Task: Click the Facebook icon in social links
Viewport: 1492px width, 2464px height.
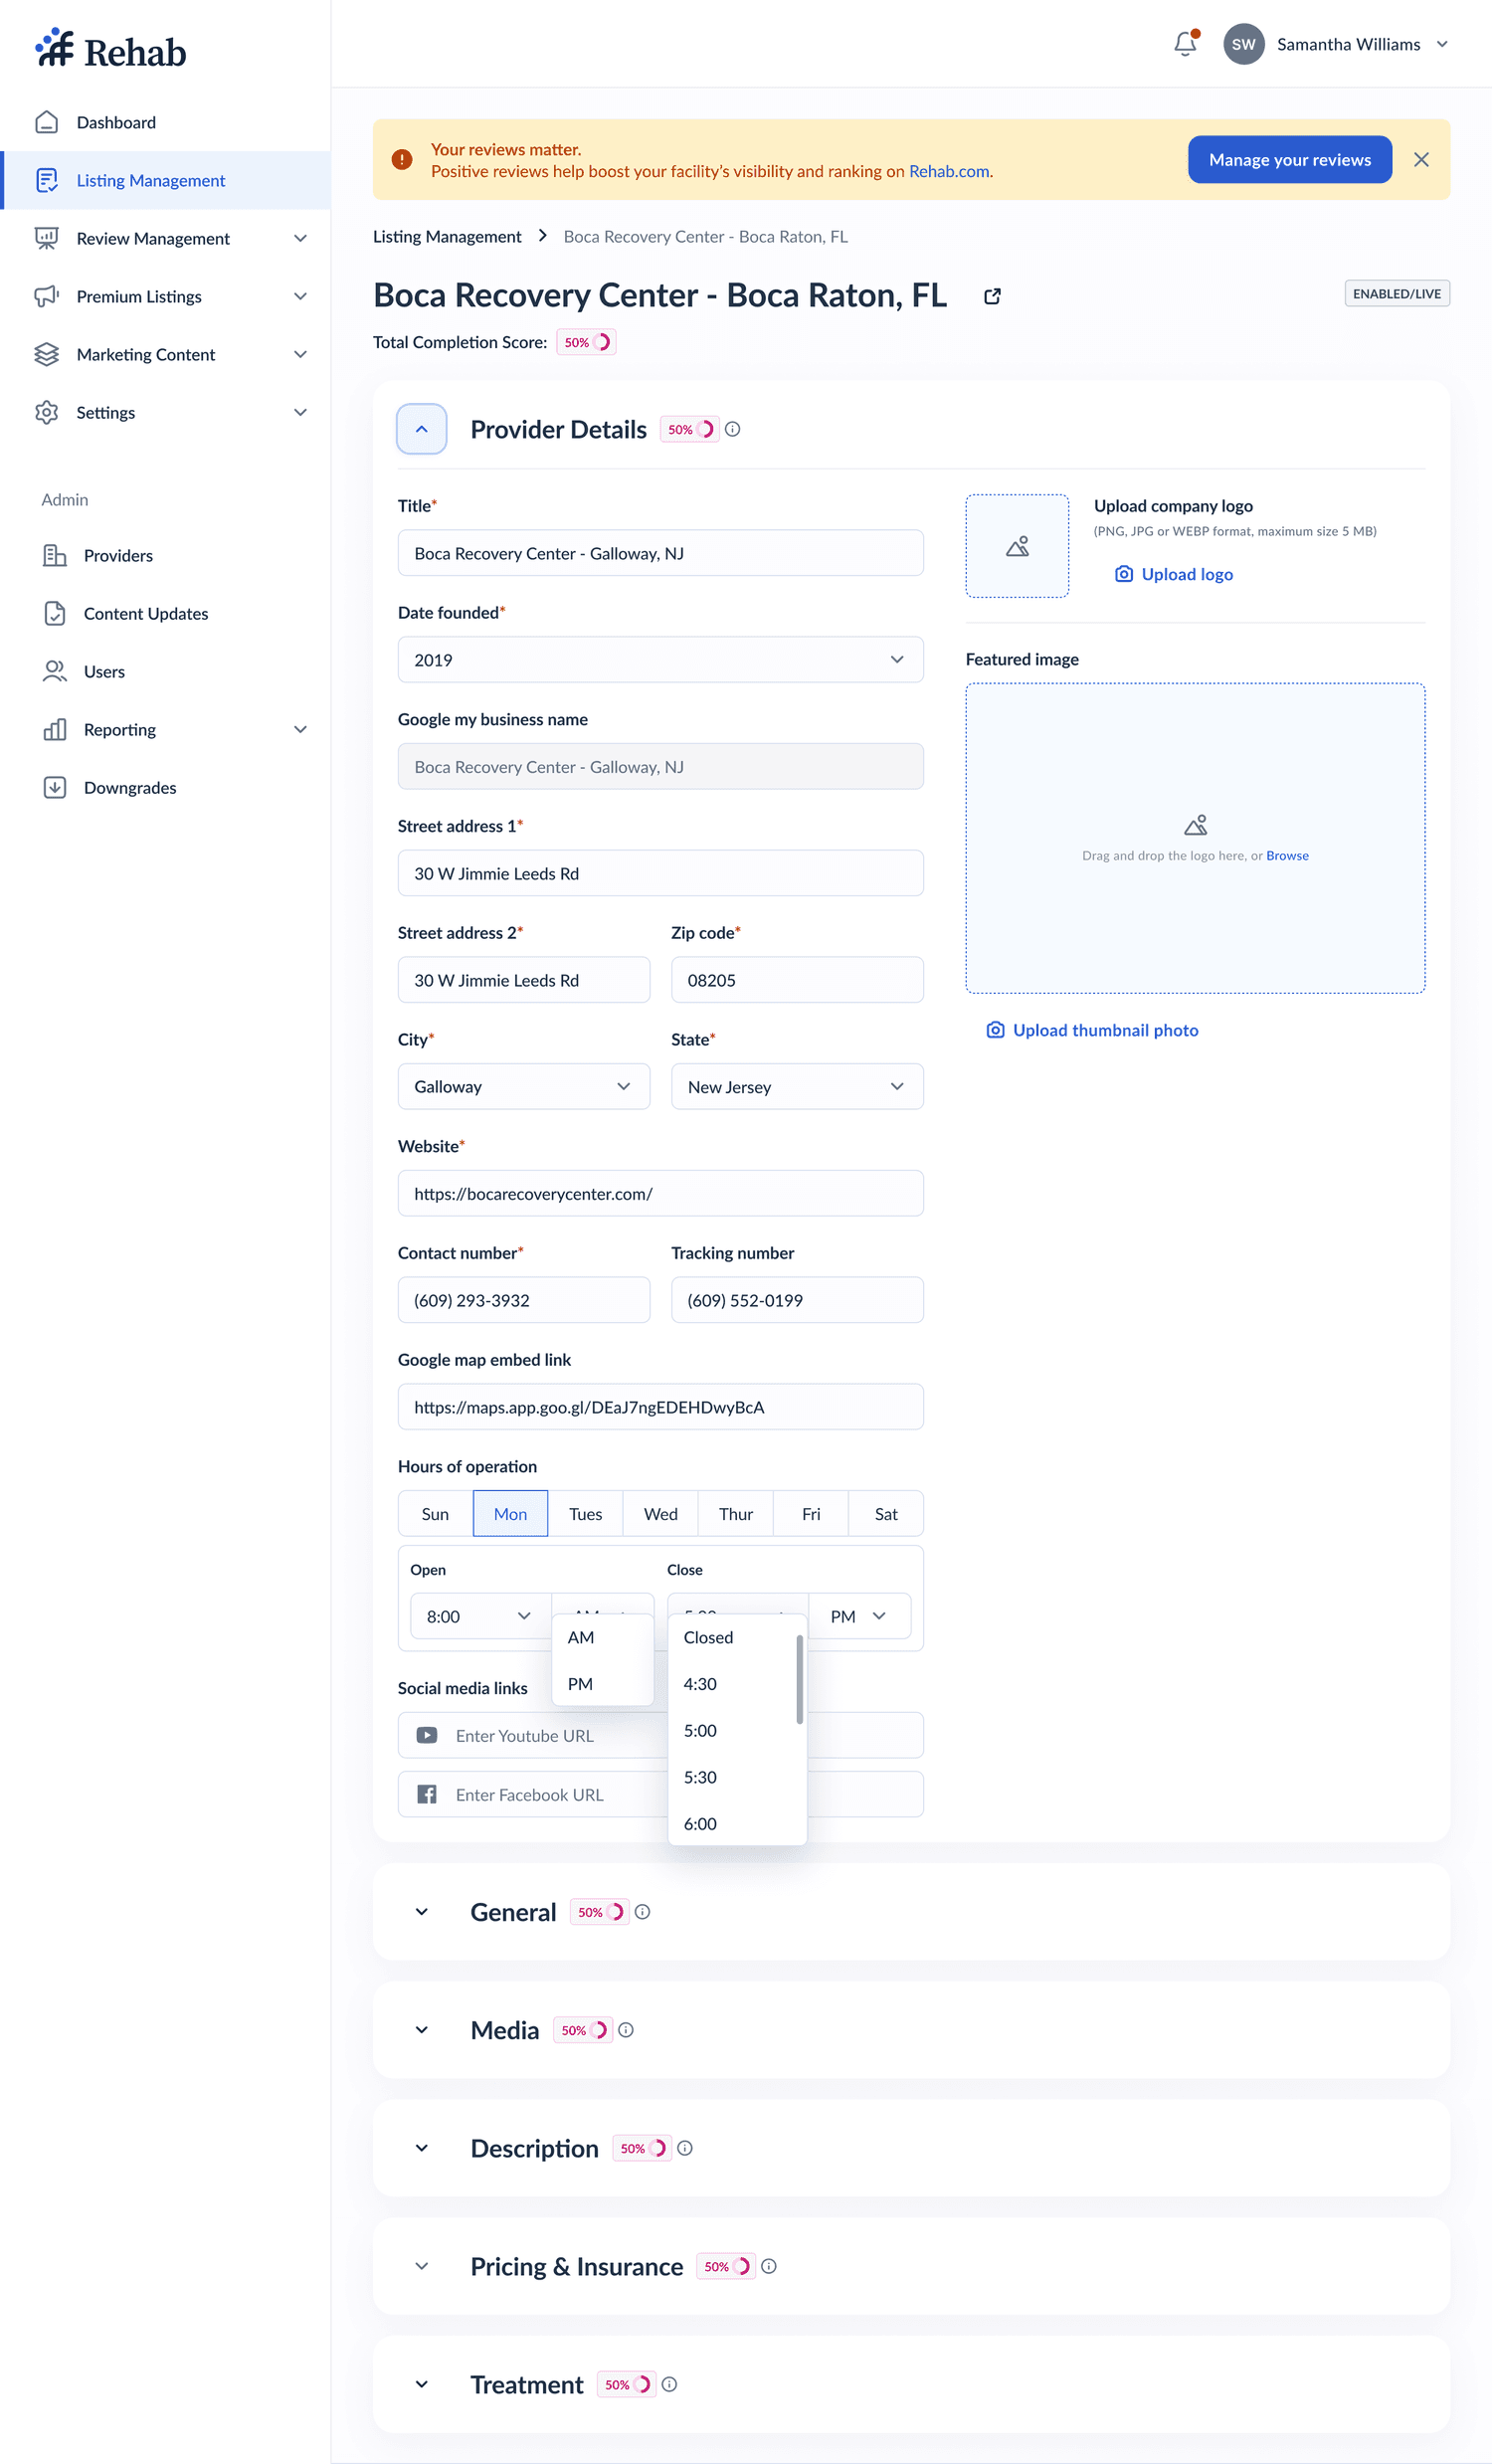Action: click(x=427, y=1794)
